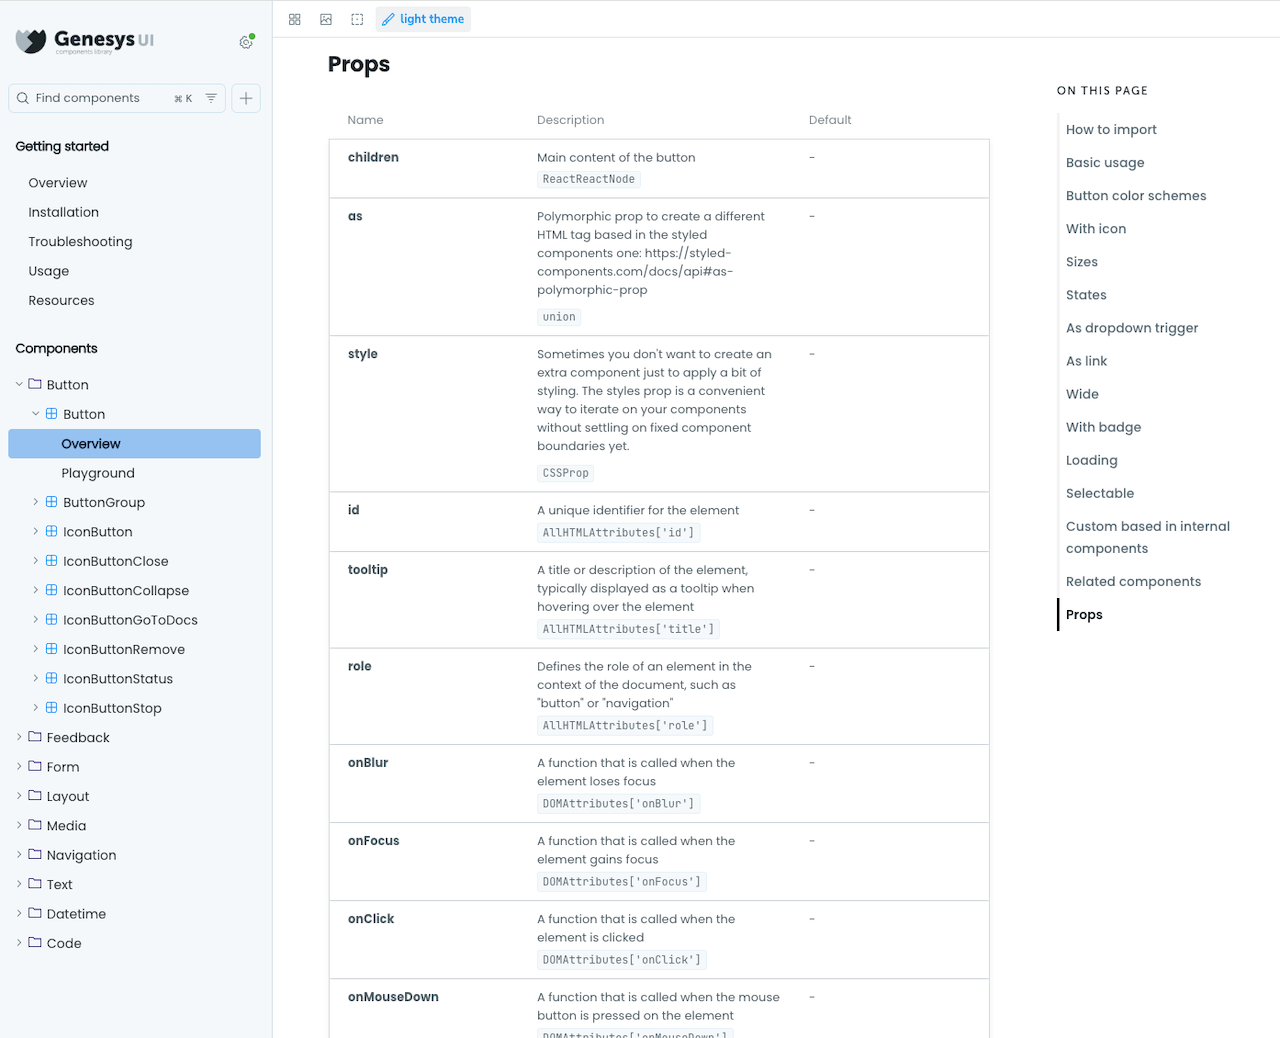Toggle the background image icon in toolbar

click(326, 19)
